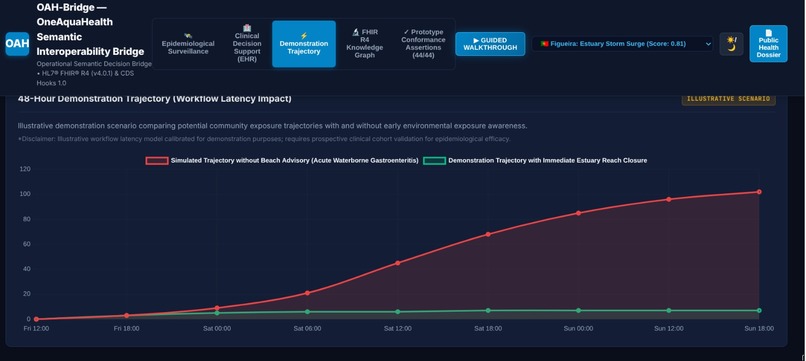Click the ILLUSTRATIVE SCENARIO badge
The width and height of the screenshot is (806, 361).
coord(728,99)
